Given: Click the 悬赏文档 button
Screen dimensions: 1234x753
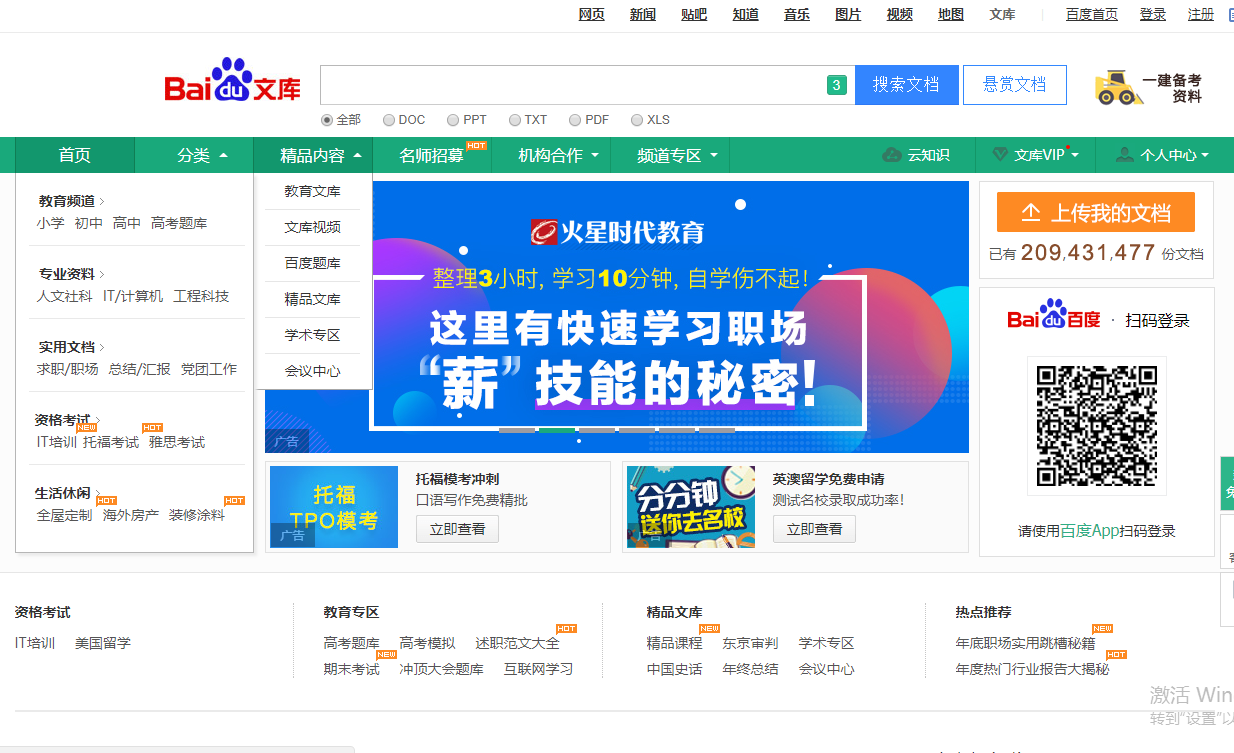Looking at the screenshot, I should click(1015, 85).
